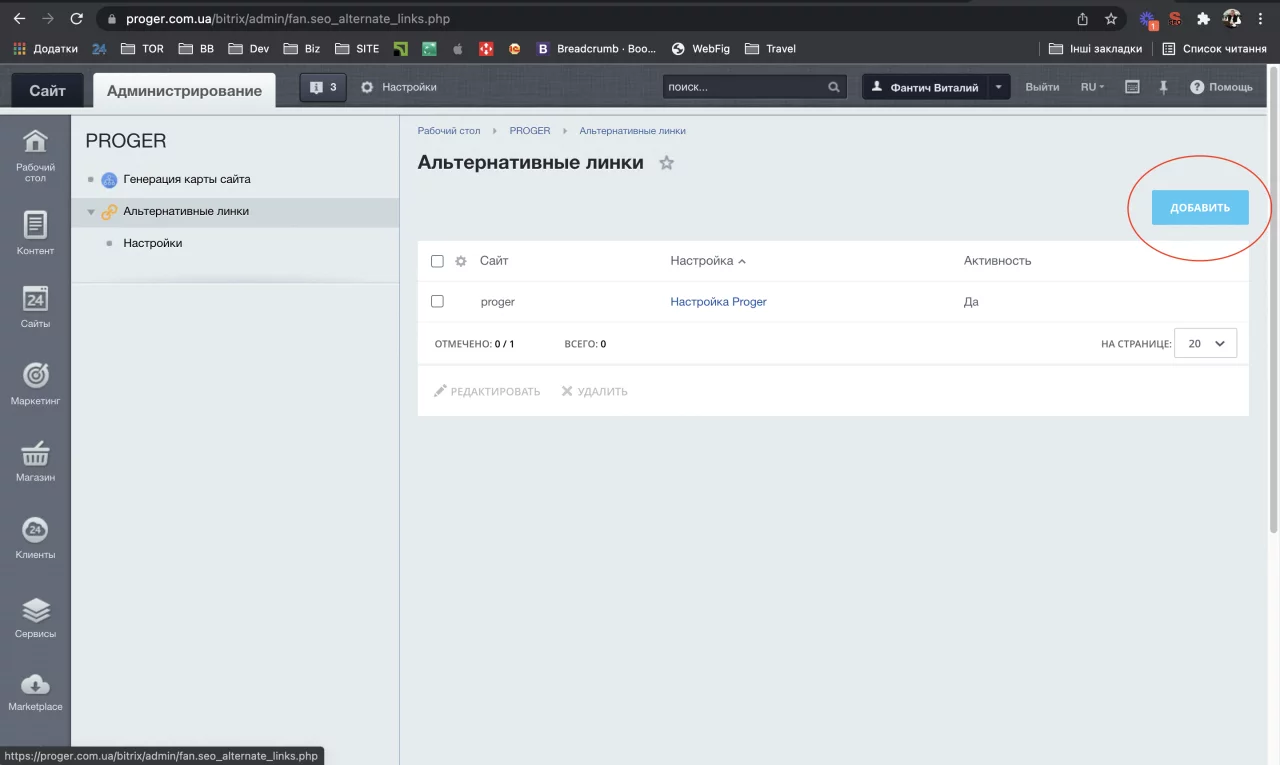This screenshot has width=1280, height=765.
Task: Open the Настройка Proger link
Action: pyautogui.click(x=718, y=301)
